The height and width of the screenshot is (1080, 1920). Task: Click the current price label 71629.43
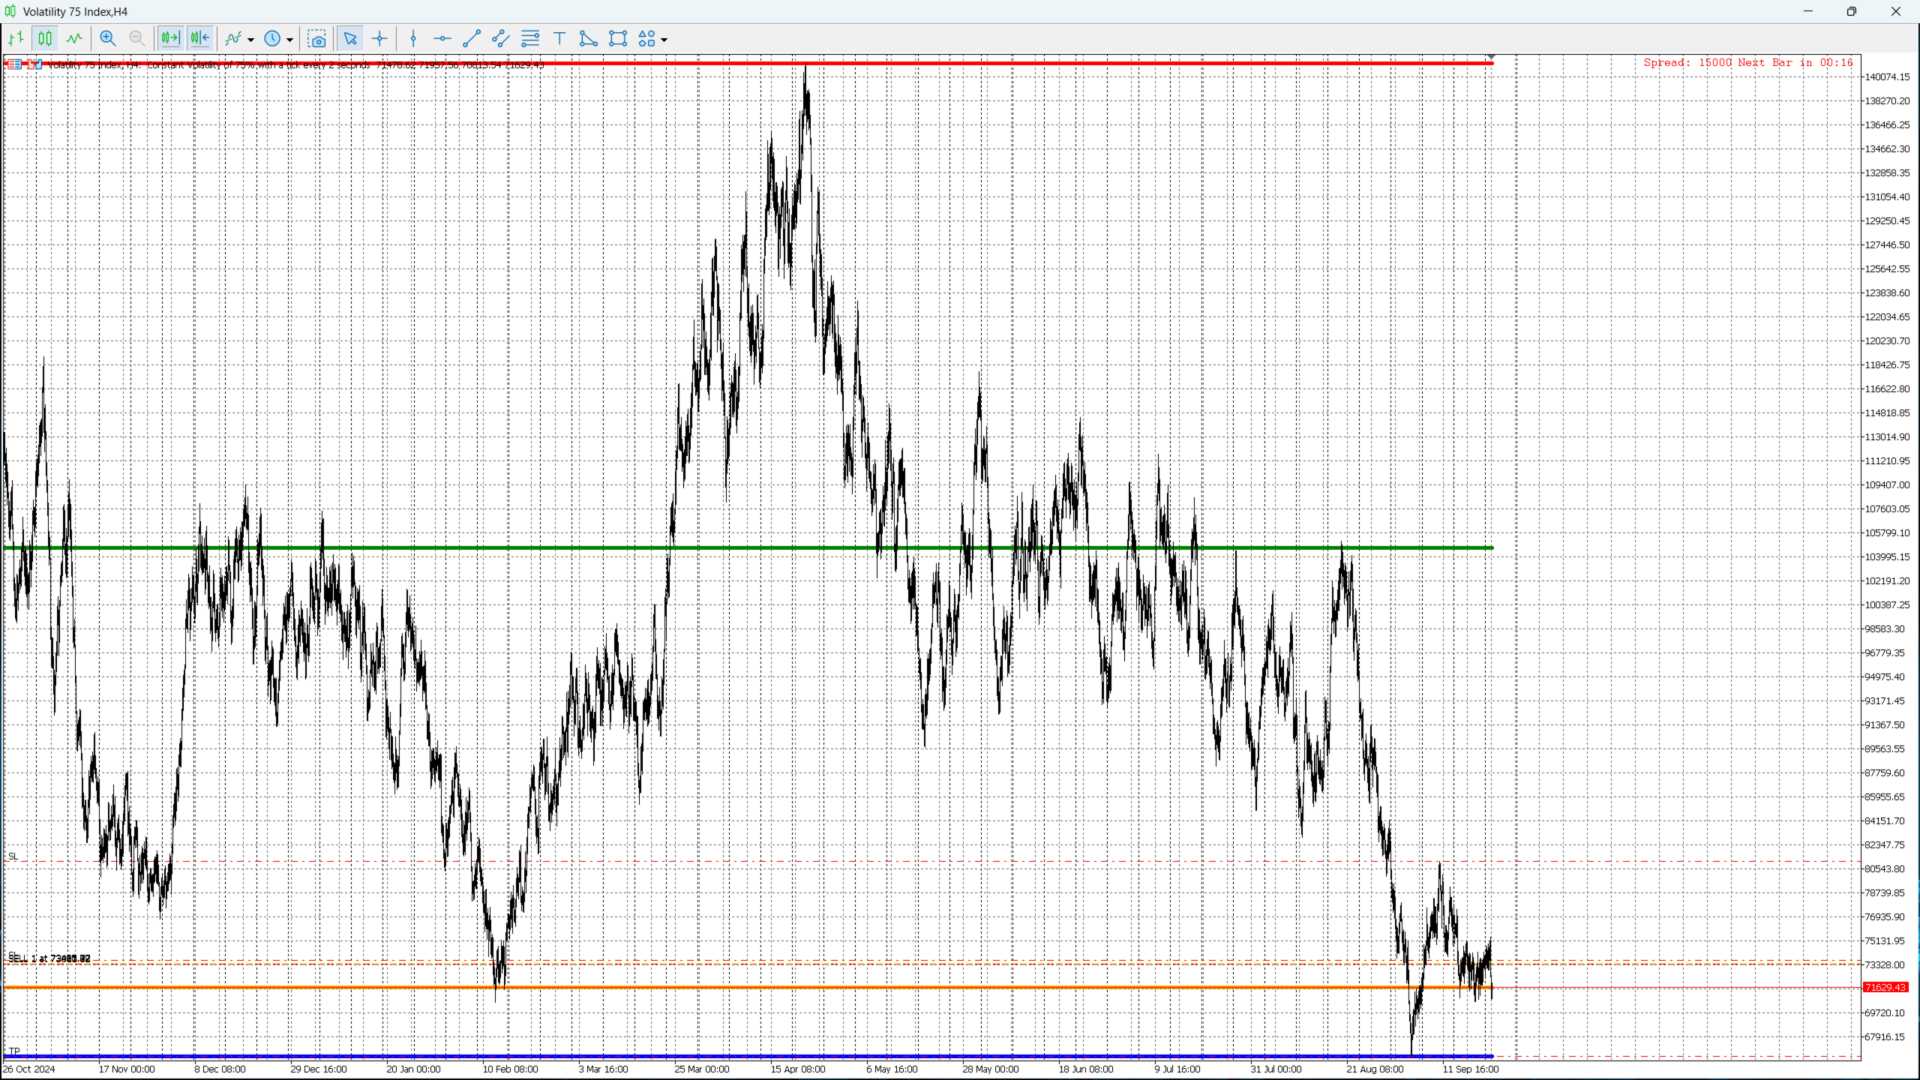[1885, 988]
